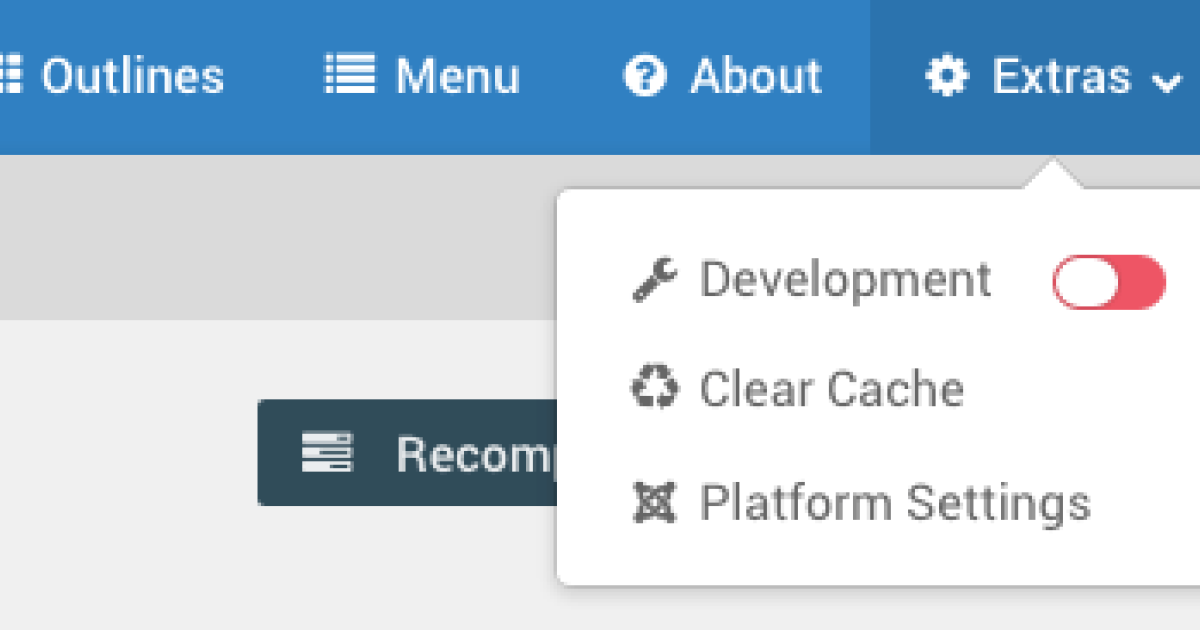Click the Platform Settings Joomla icon

point(654,502)
